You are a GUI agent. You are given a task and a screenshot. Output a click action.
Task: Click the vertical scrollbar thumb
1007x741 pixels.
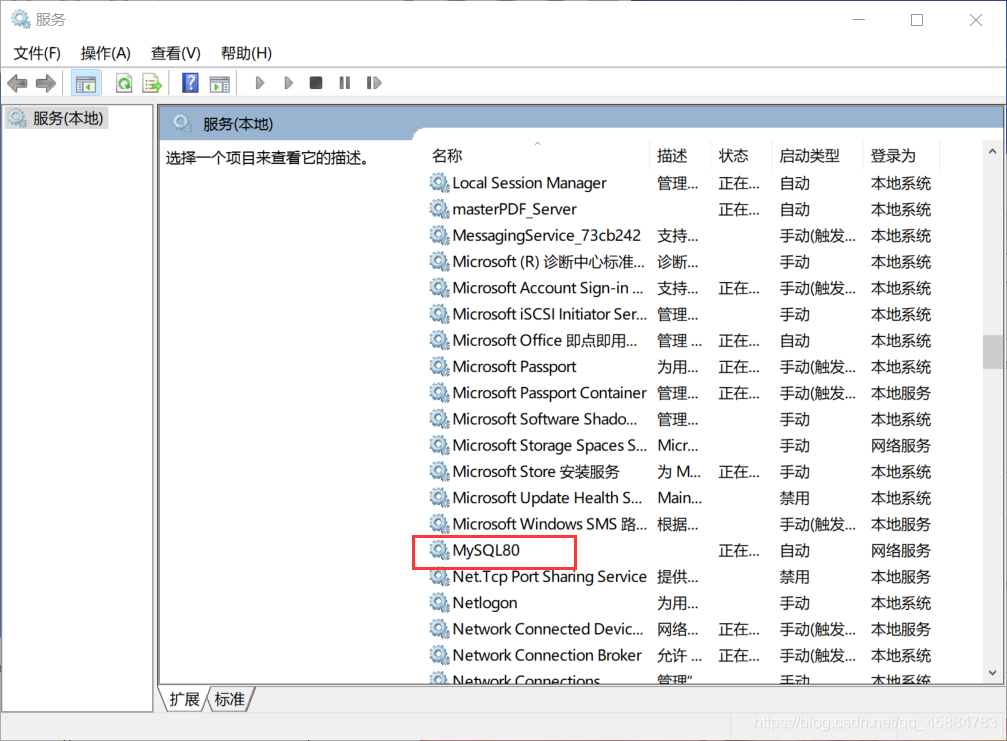click(992, 352)
